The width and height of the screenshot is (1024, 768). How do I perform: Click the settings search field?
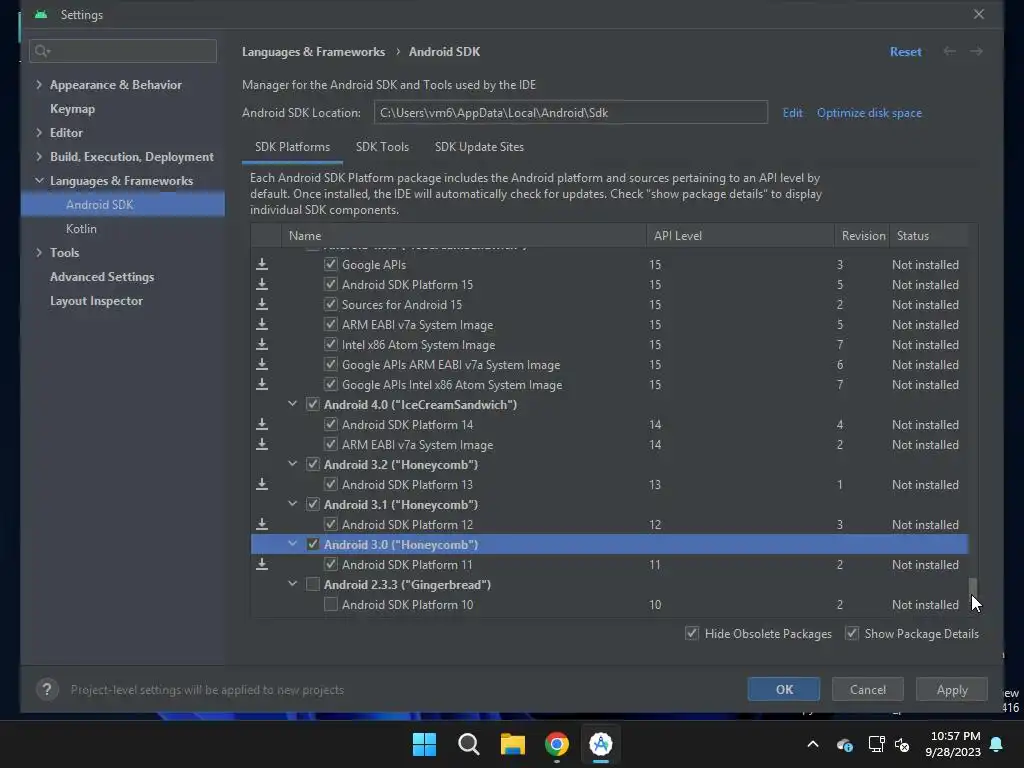click(123, 51)
